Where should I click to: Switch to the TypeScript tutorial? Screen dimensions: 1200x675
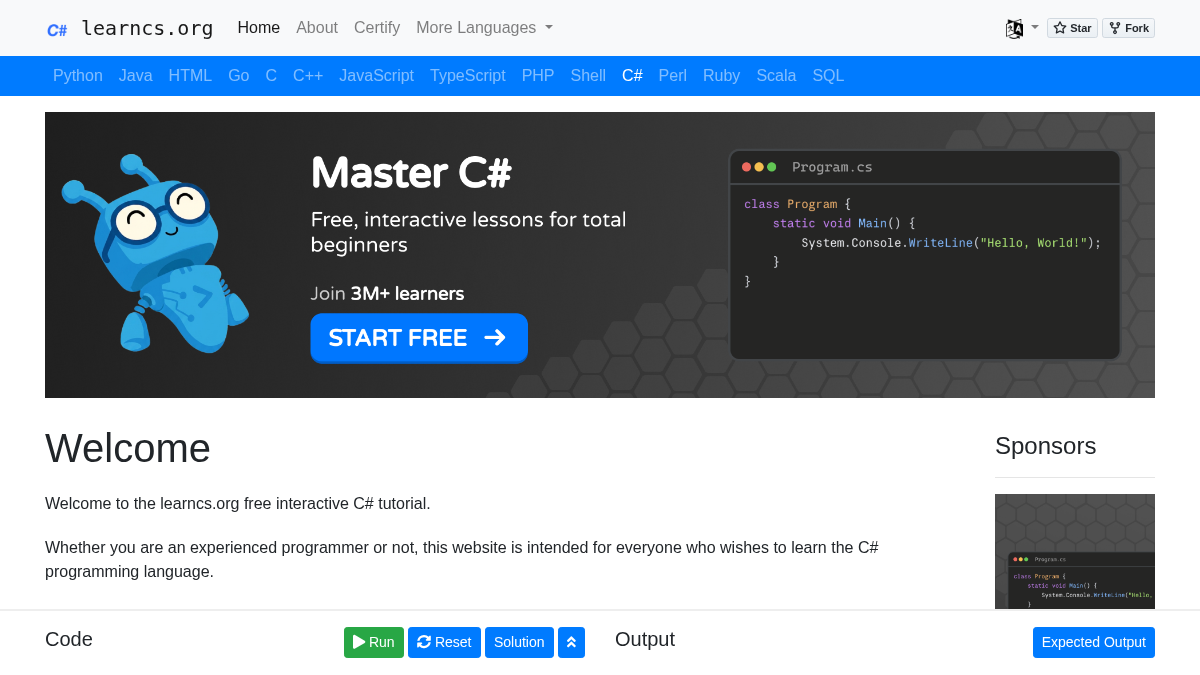tap(468, 76)
